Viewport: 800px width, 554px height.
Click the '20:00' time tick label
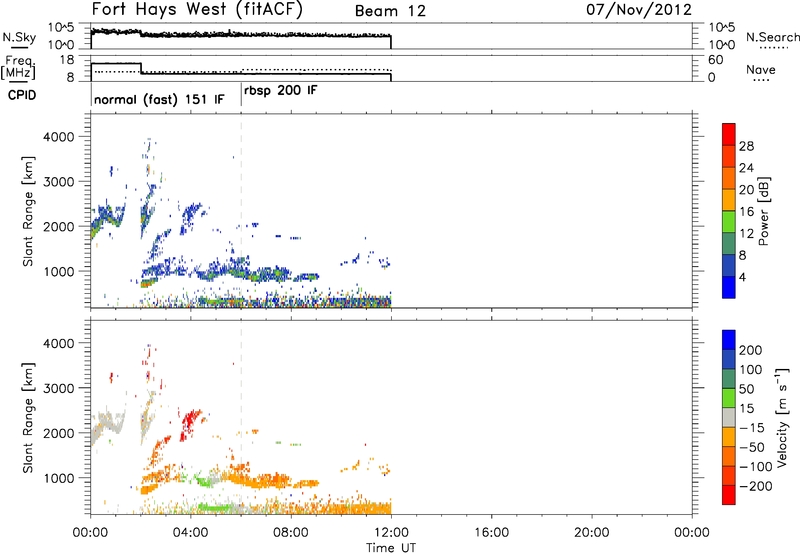point(591,533)
